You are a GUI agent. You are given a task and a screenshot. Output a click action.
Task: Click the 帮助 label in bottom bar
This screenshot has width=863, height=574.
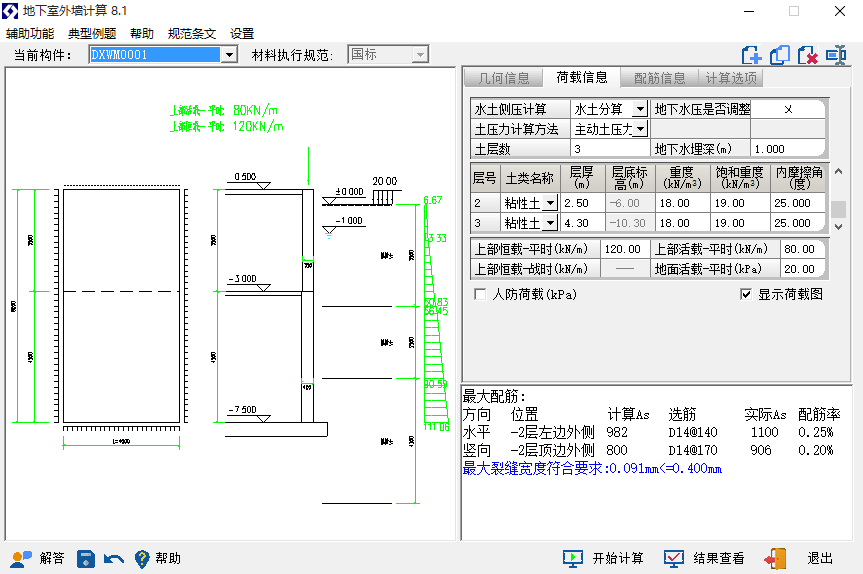[168, 559]
